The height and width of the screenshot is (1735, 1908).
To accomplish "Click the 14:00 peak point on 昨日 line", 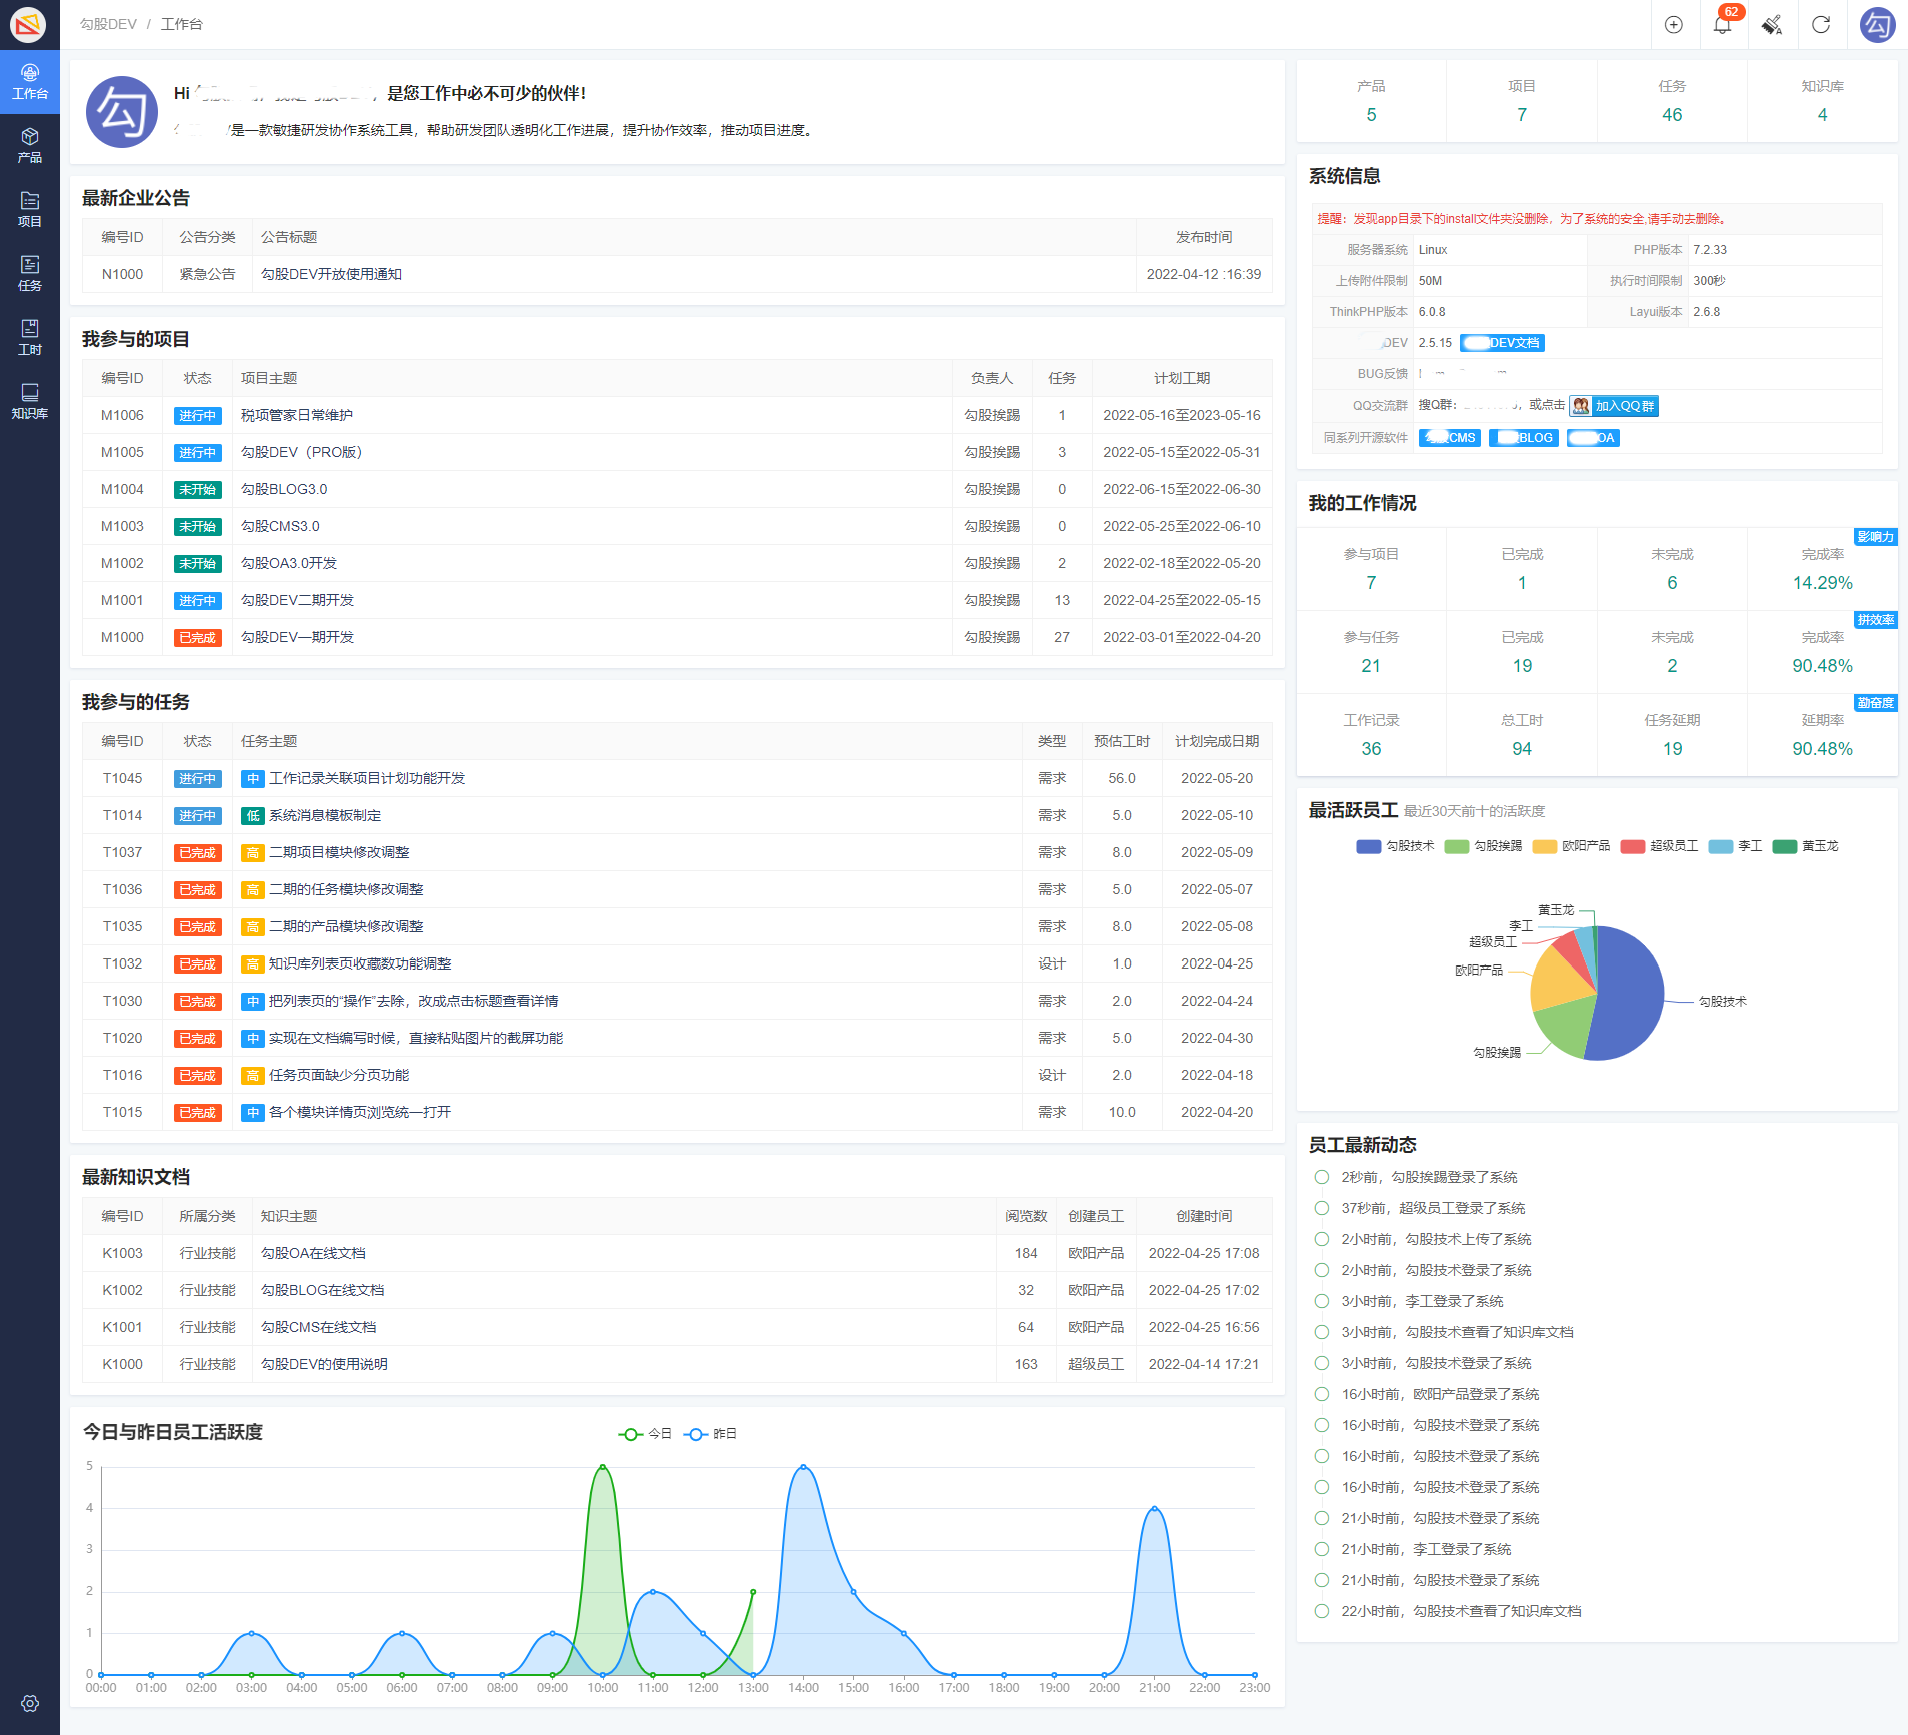I will [803, 1467].
